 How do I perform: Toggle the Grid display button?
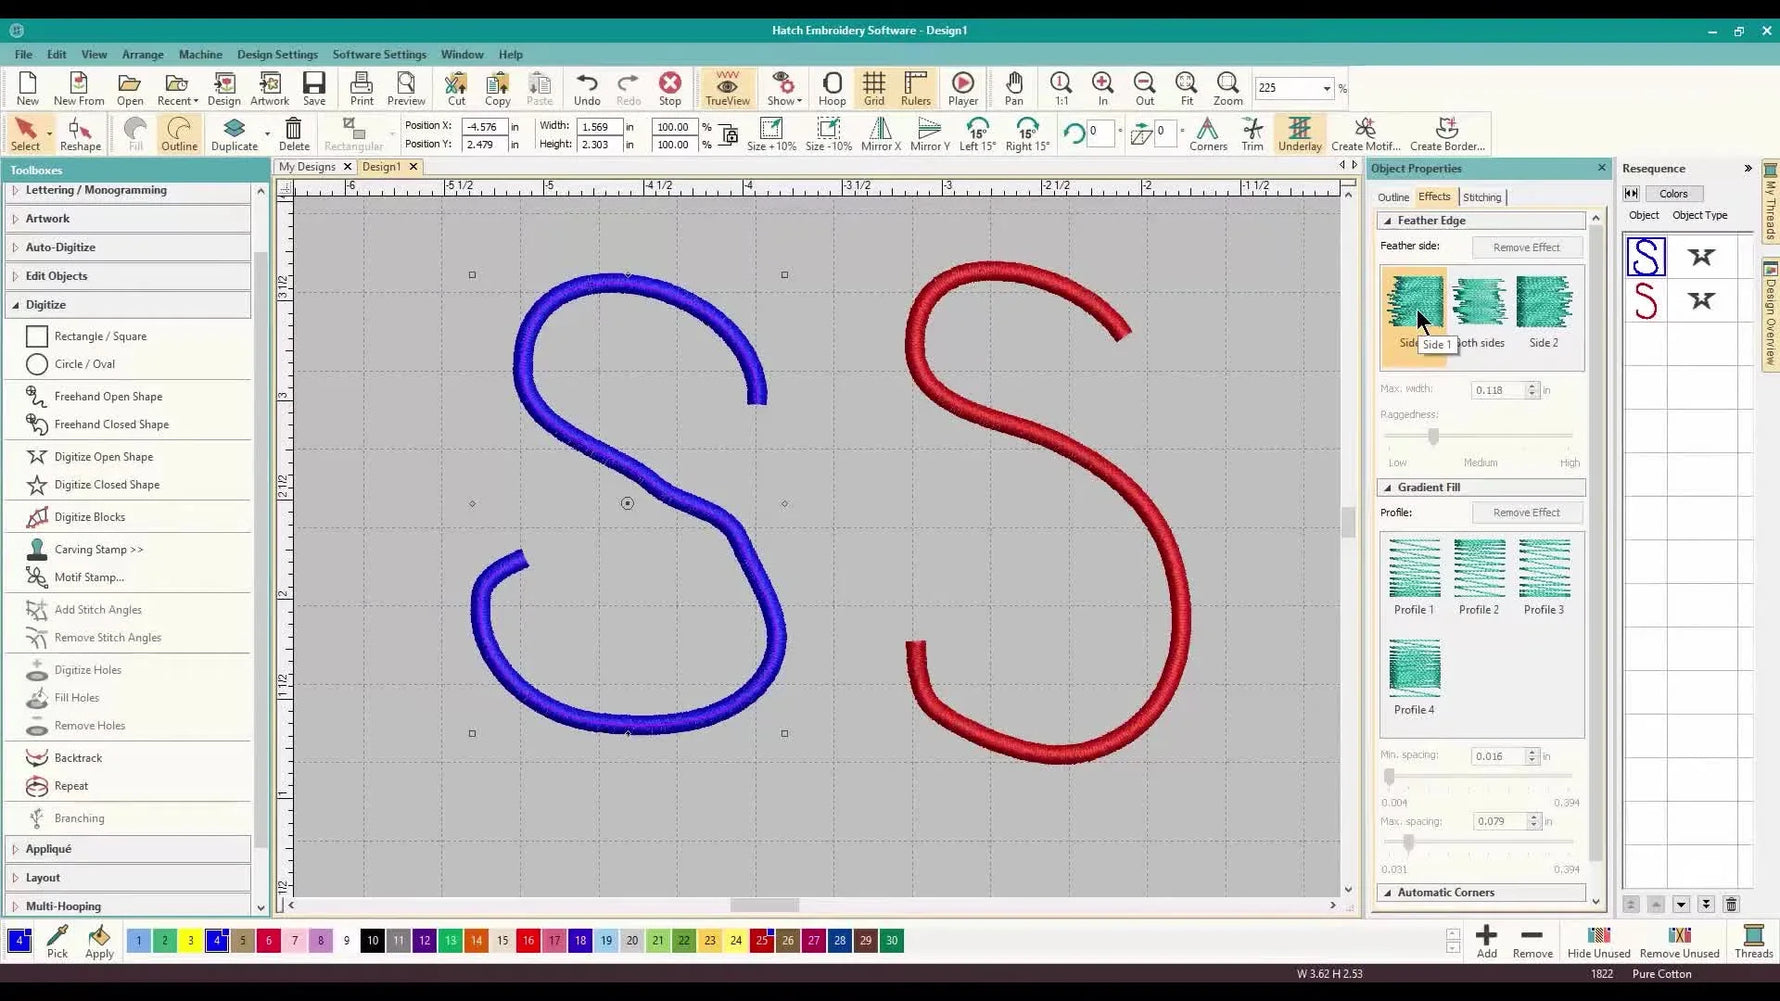(873, 88)
